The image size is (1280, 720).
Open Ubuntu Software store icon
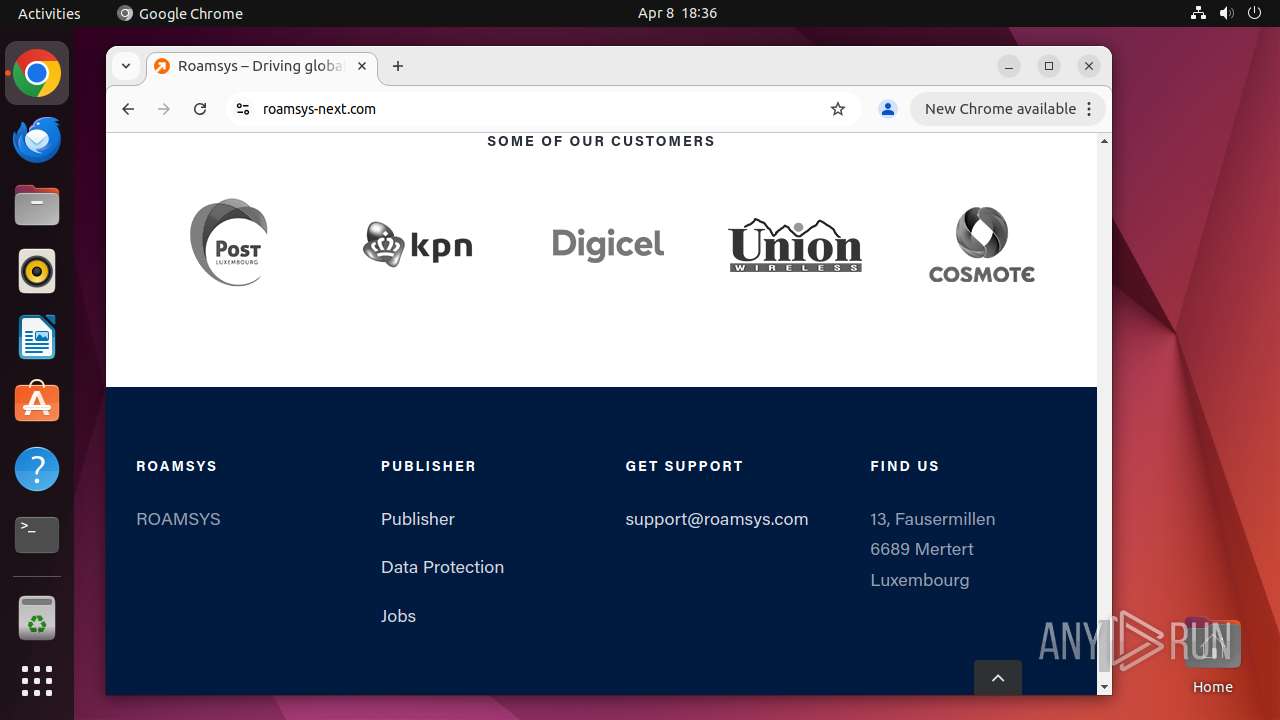[37, 403]
